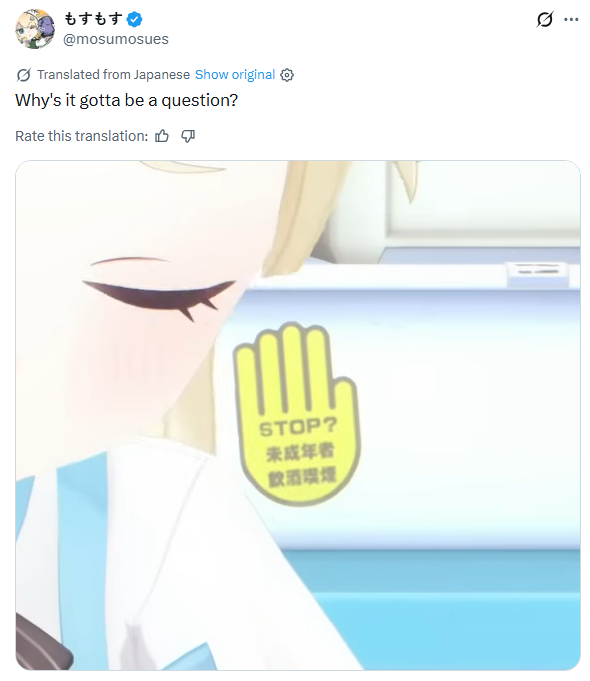Click the blue verified checkmark badge
Viewport: 590px width, 681px height.
[x=134, y=19]
